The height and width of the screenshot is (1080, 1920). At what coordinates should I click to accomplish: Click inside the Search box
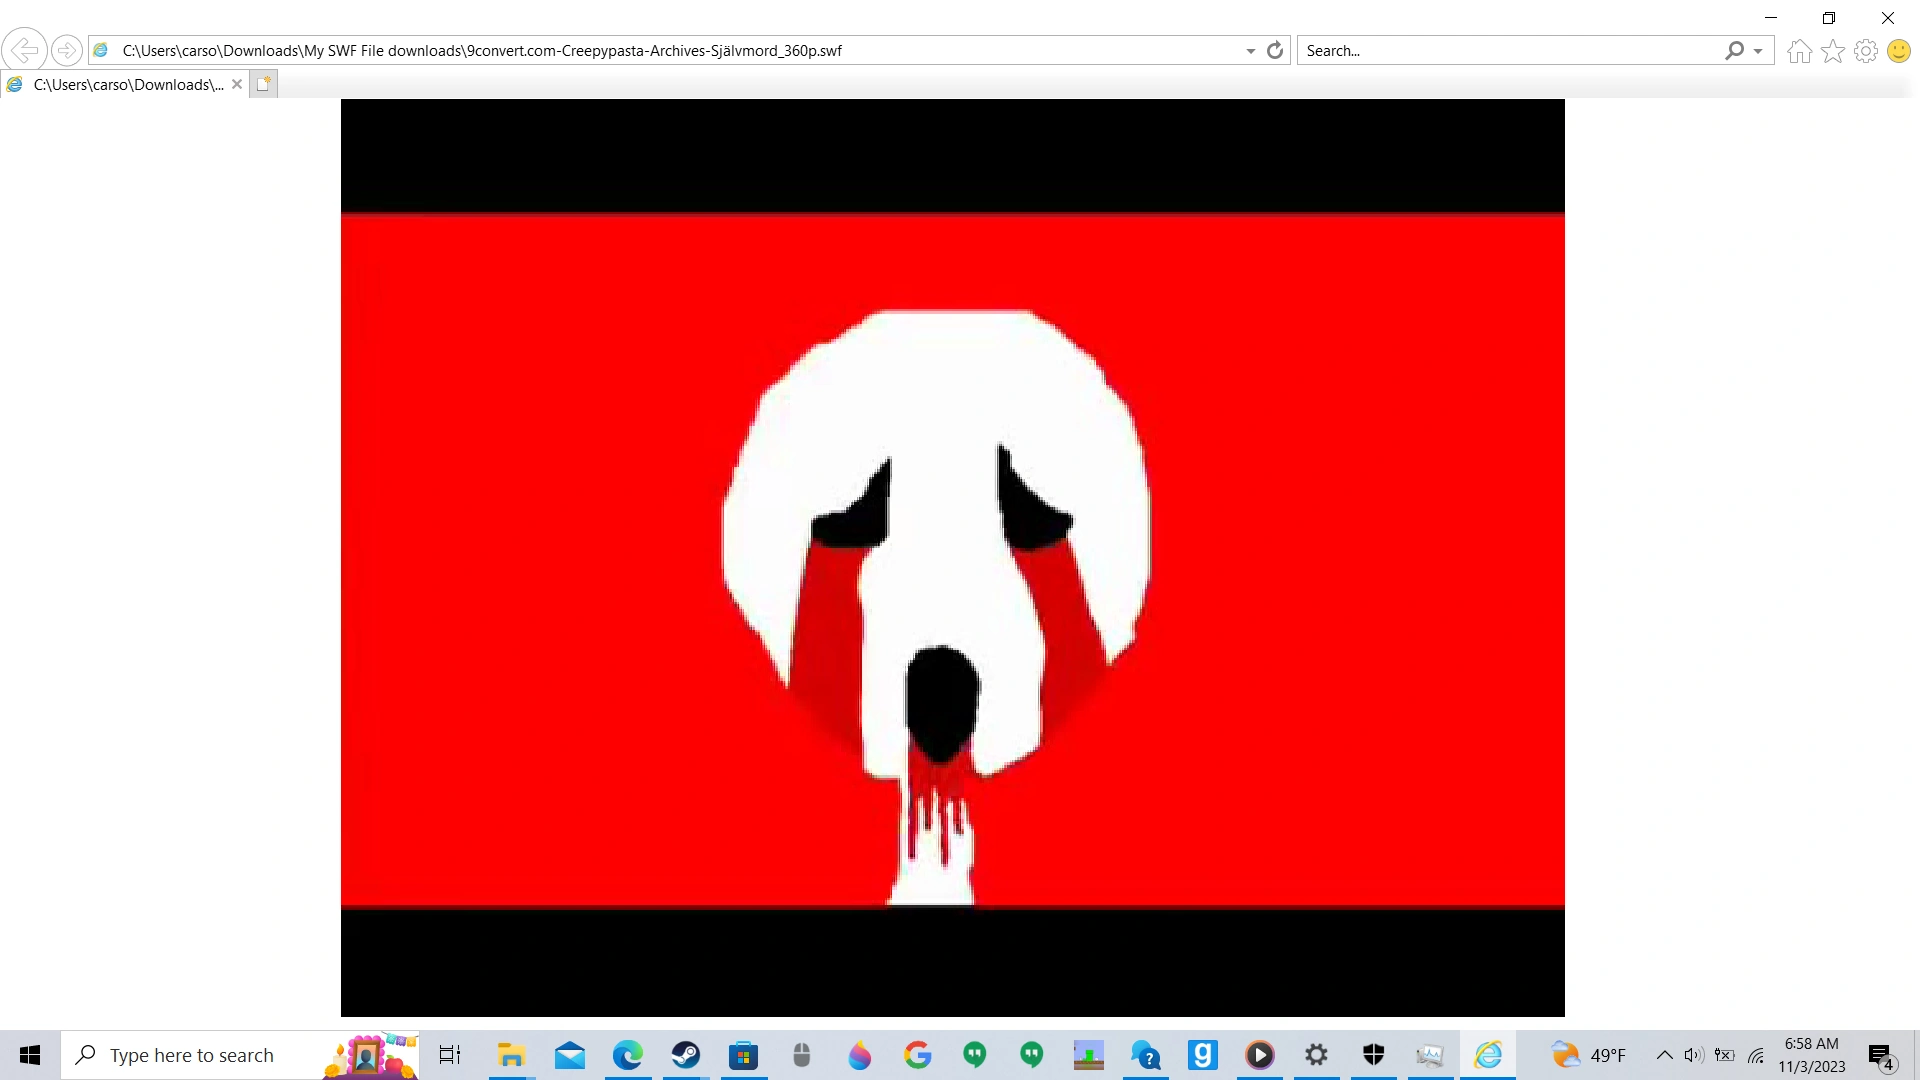[x=1500, y=50]
